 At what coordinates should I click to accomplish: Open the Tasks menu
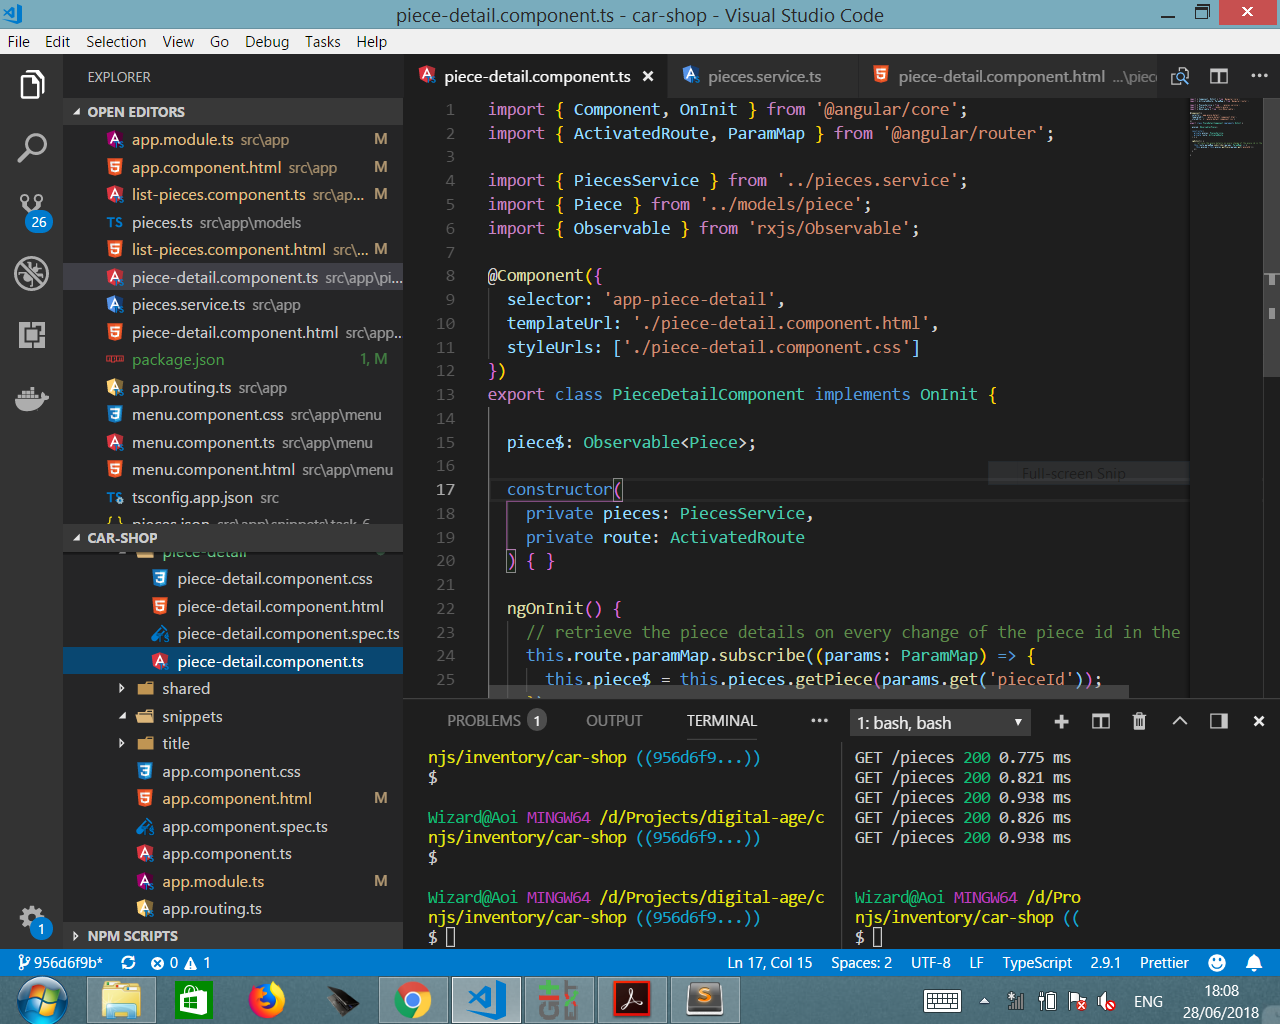point(322,41)
